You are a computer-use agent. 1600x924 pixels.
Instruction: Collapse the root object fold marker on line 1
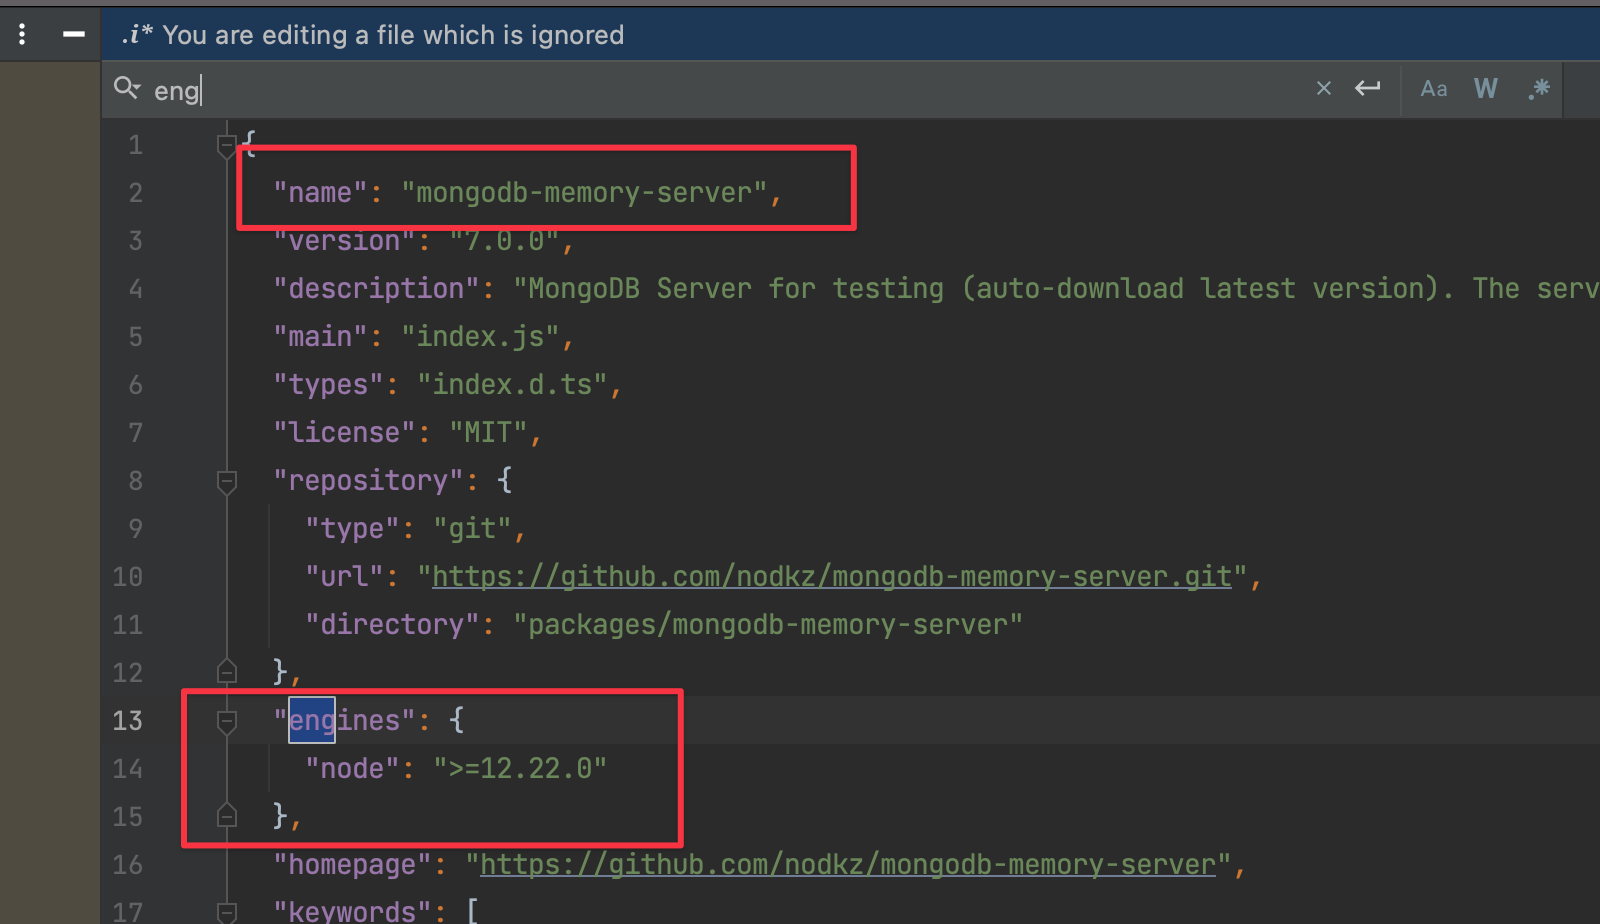coord(227,146)
